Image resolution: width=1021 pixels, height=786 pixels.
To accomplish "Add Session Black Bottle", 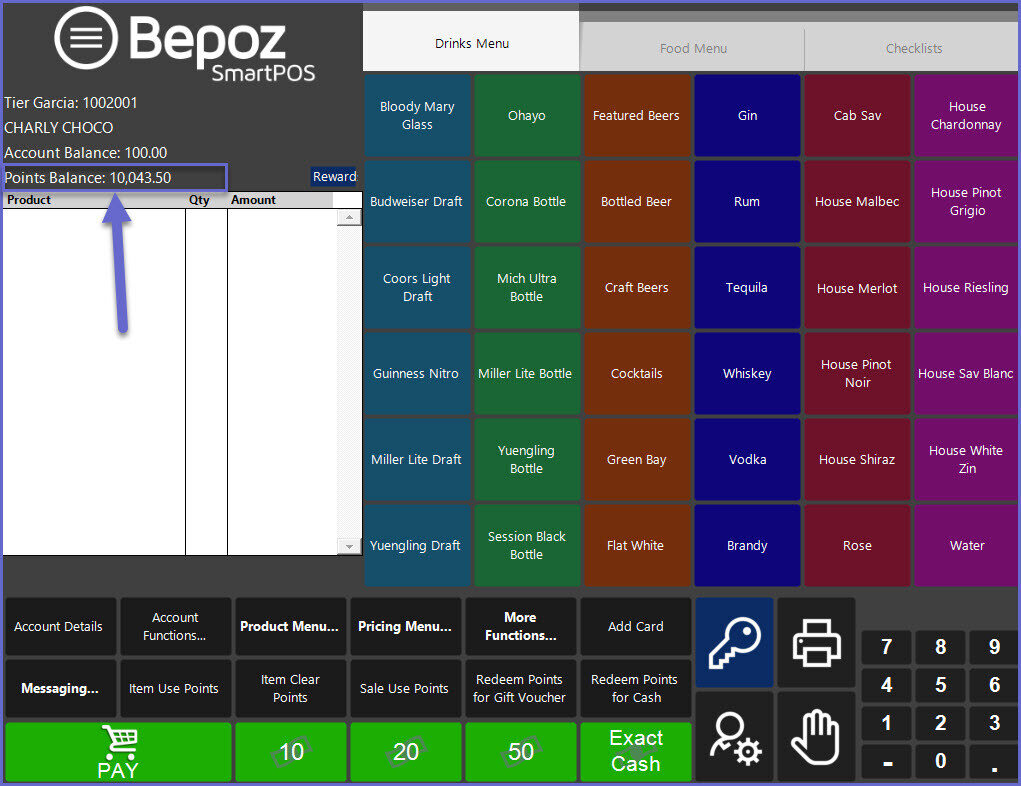I will click(x=527, y=545).
